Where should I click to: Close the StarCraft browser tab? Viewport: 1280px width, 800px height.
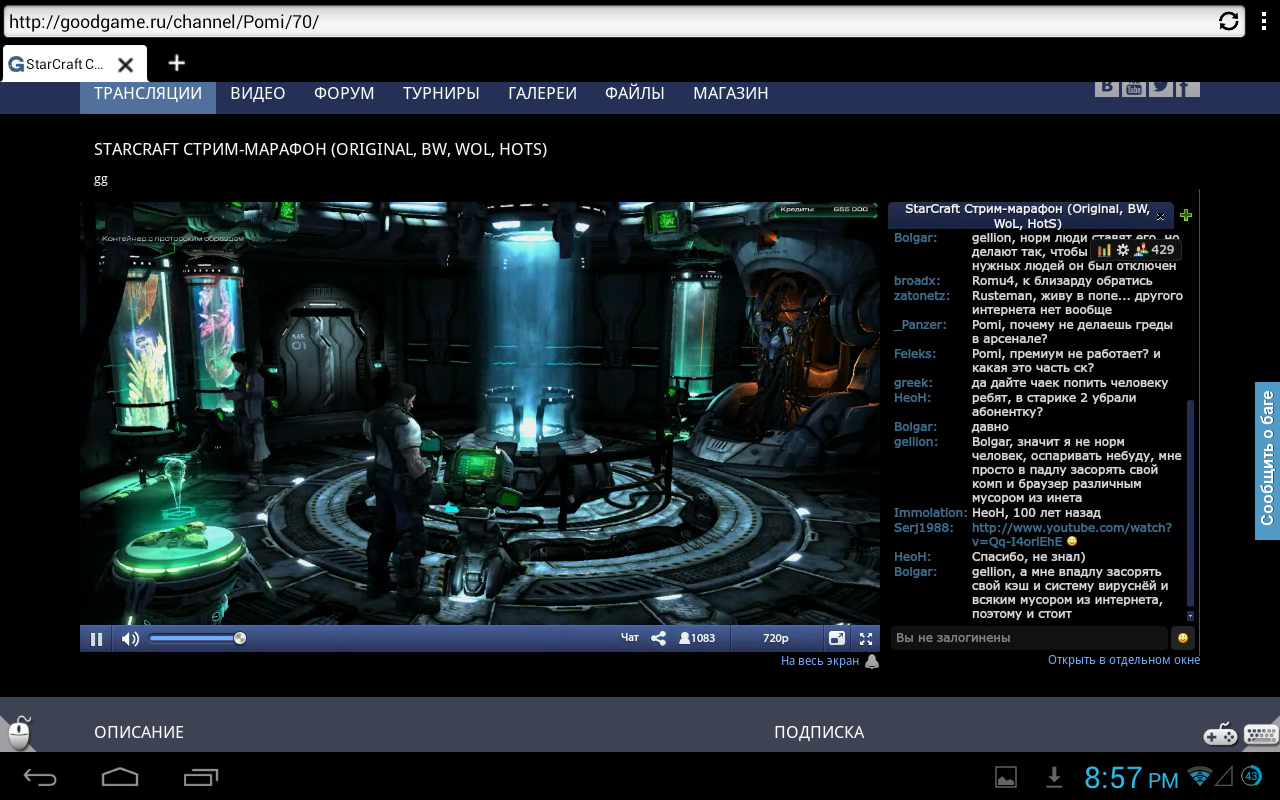pos(126,64)
